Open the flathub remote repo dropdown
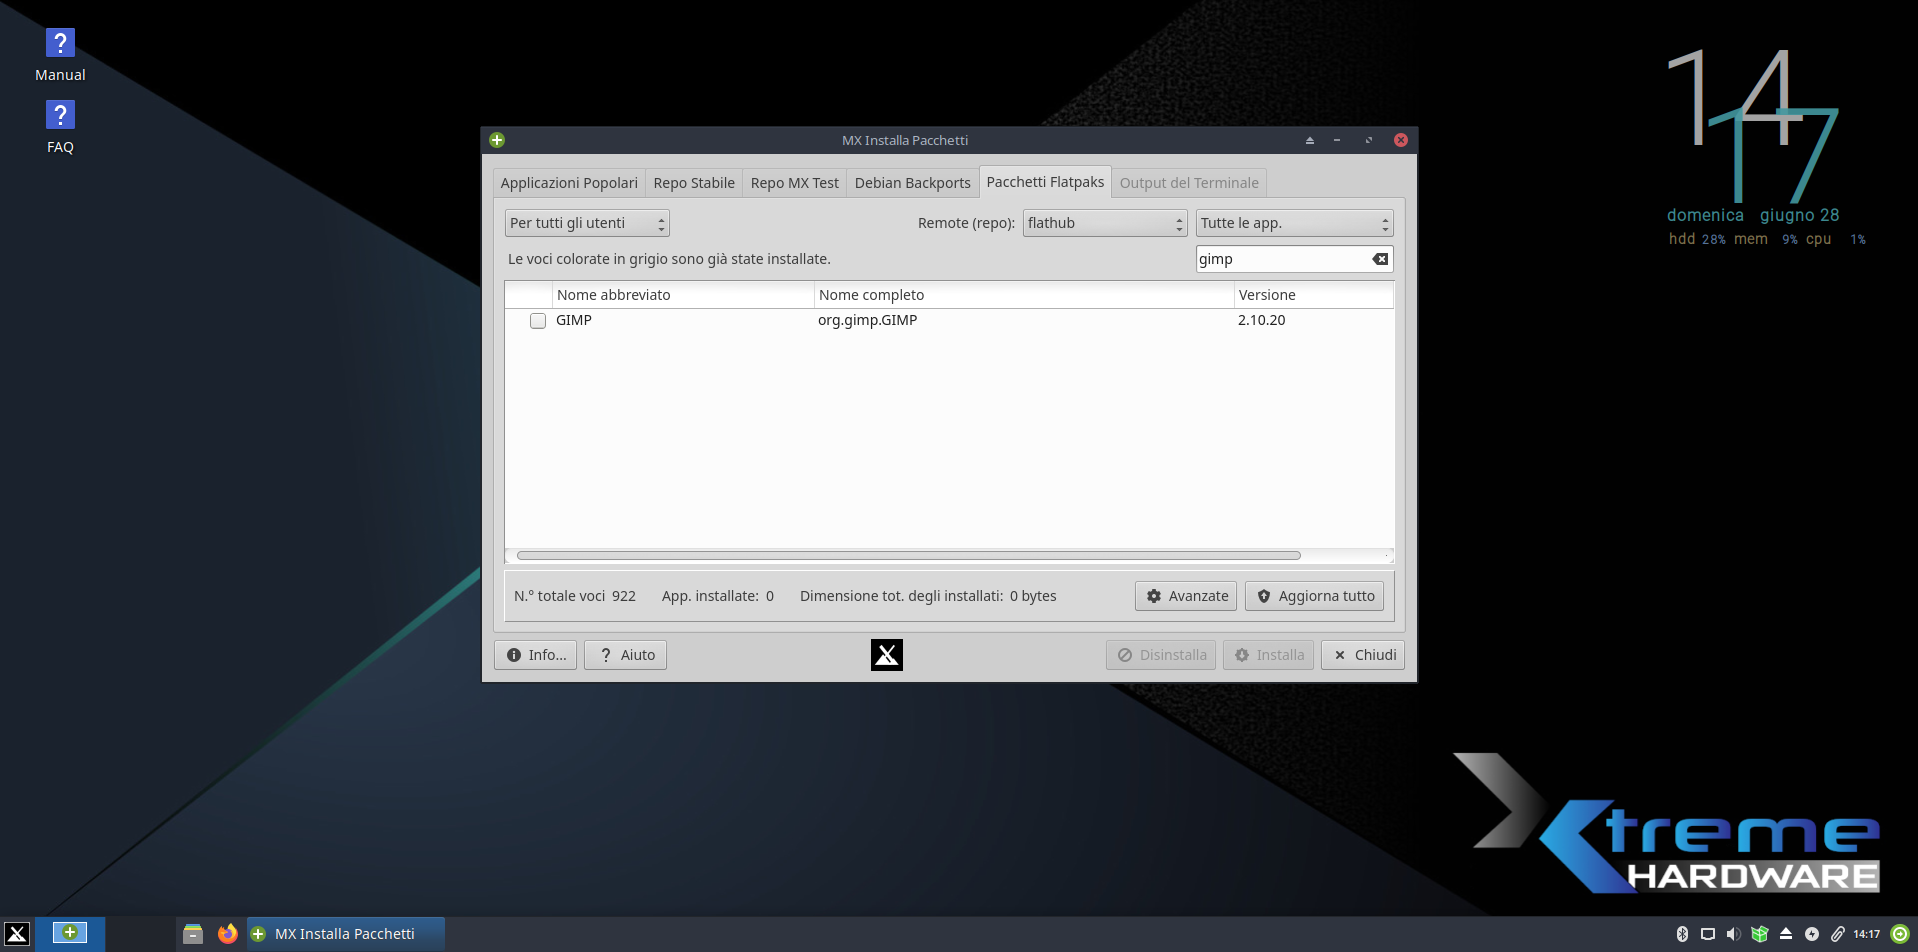The width and height of the screenshot is (1918, 952). pyautogui.click(x=1105, y=223)
